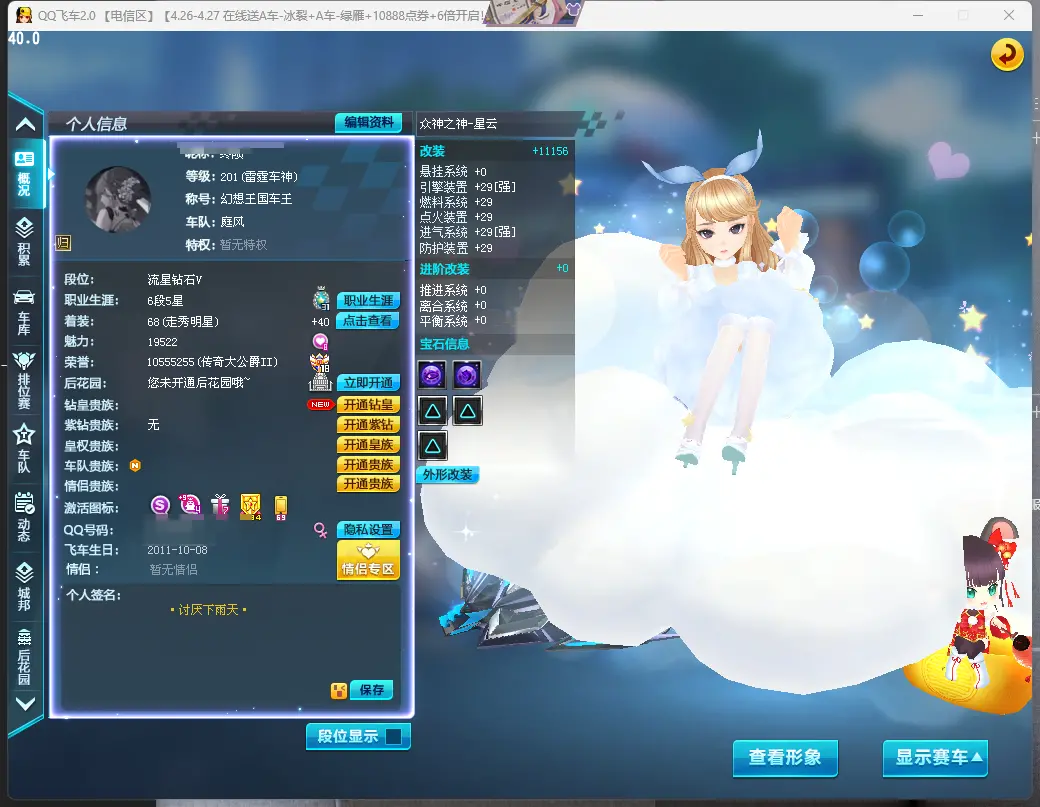Switch to the 积累 sidebar tab
1040x807 pixels.
[25, 243]
